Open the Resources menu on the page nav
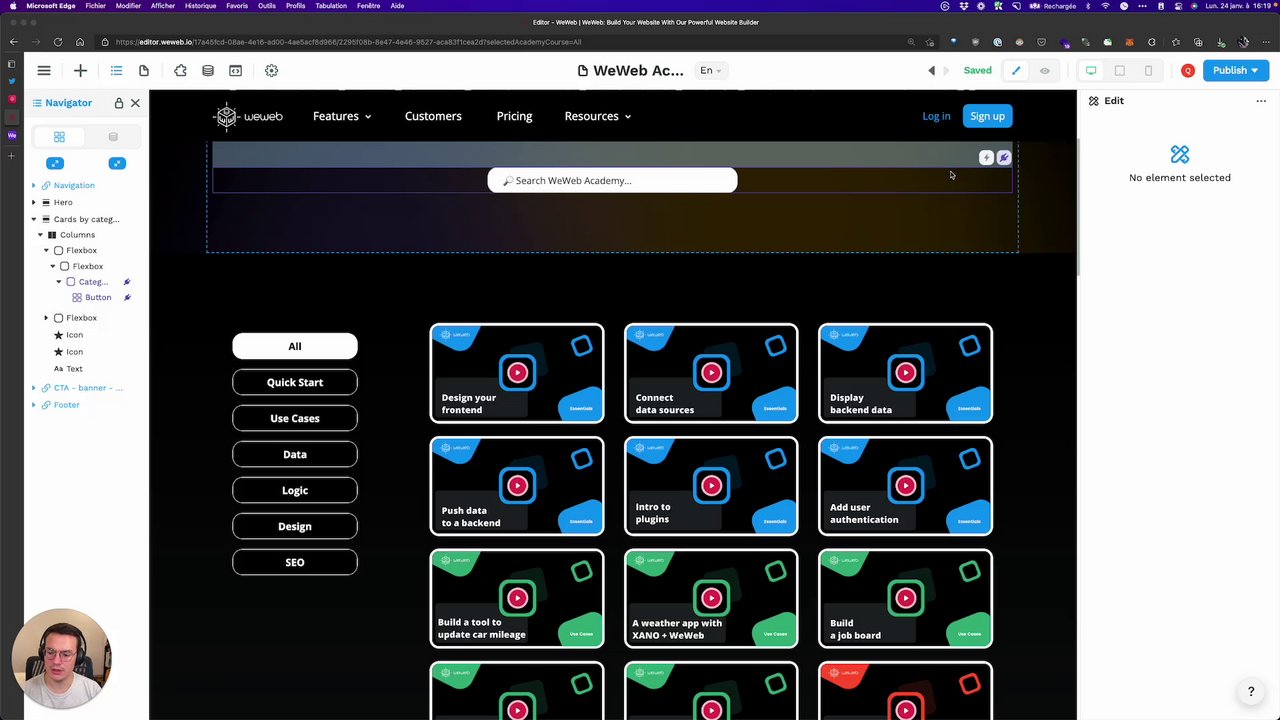1280x720 pixels. [598, 116]
